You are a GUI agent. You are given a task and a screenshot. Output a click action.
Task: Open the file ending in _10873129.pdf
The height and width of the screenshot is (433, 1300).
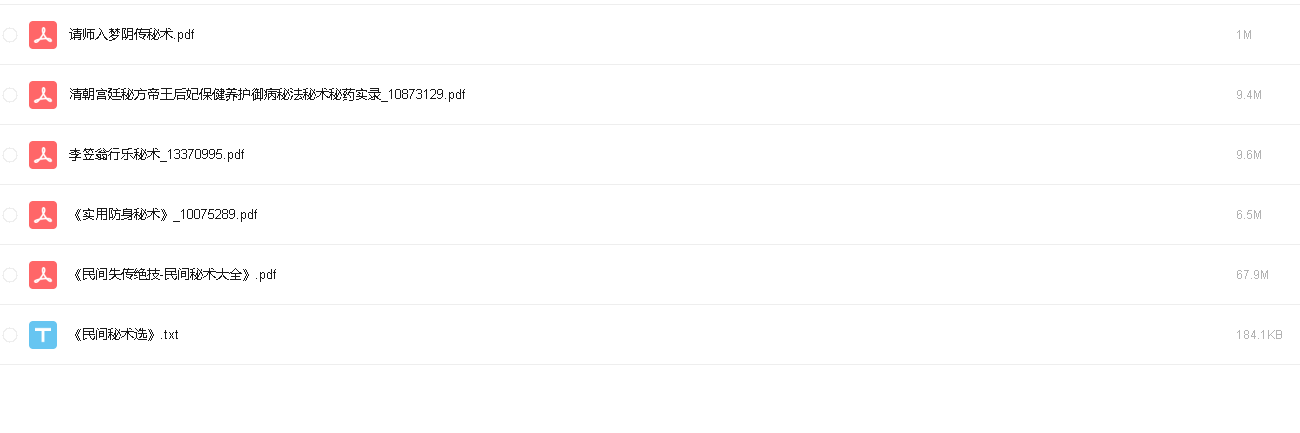(267, 95)
